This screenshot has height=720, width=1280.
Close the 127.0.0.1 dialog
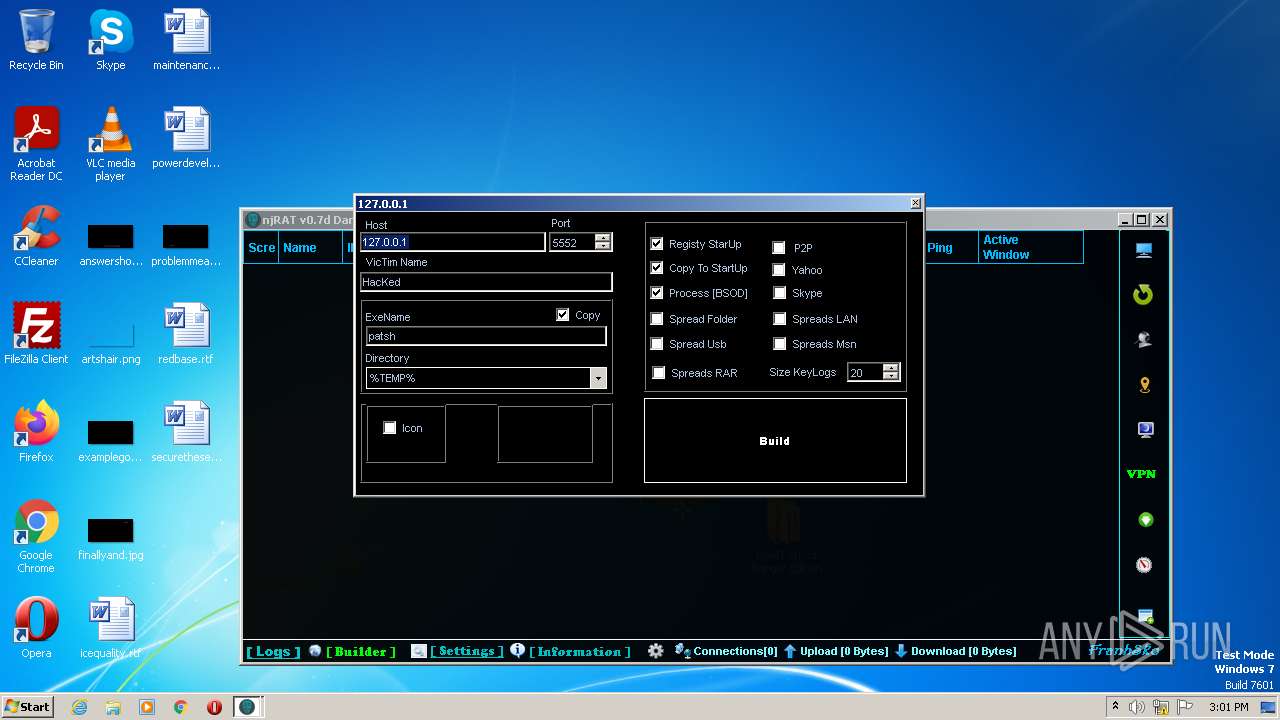tap(915, 203)
